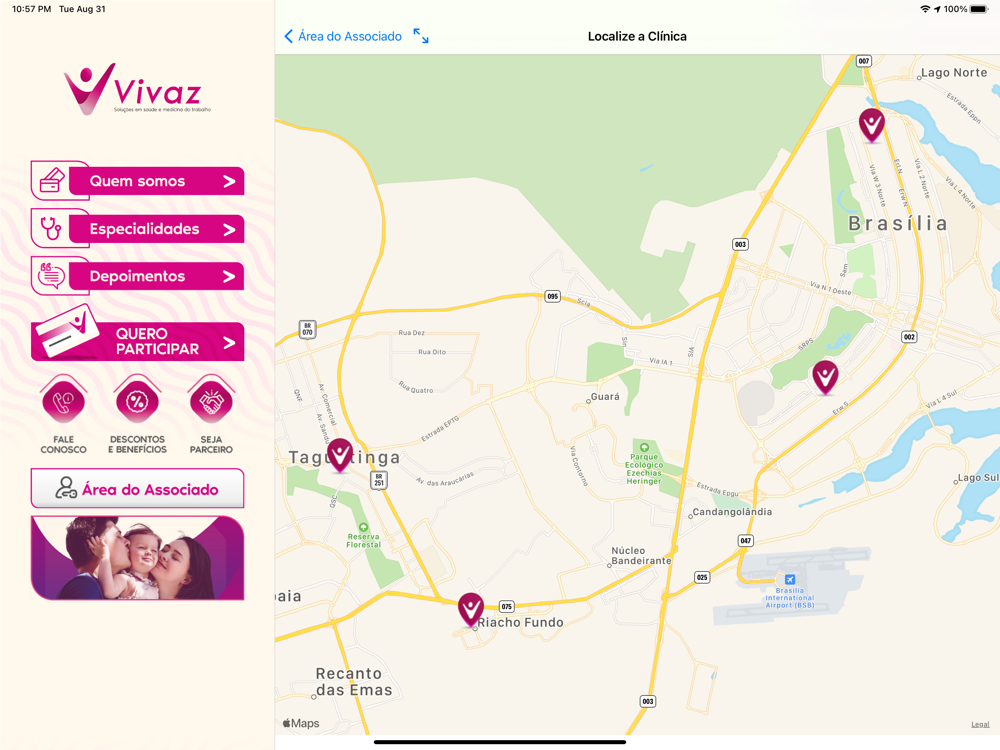Select the clinic pin near Taguatinga
1000x750 pixels.
(x=340, y=455)
